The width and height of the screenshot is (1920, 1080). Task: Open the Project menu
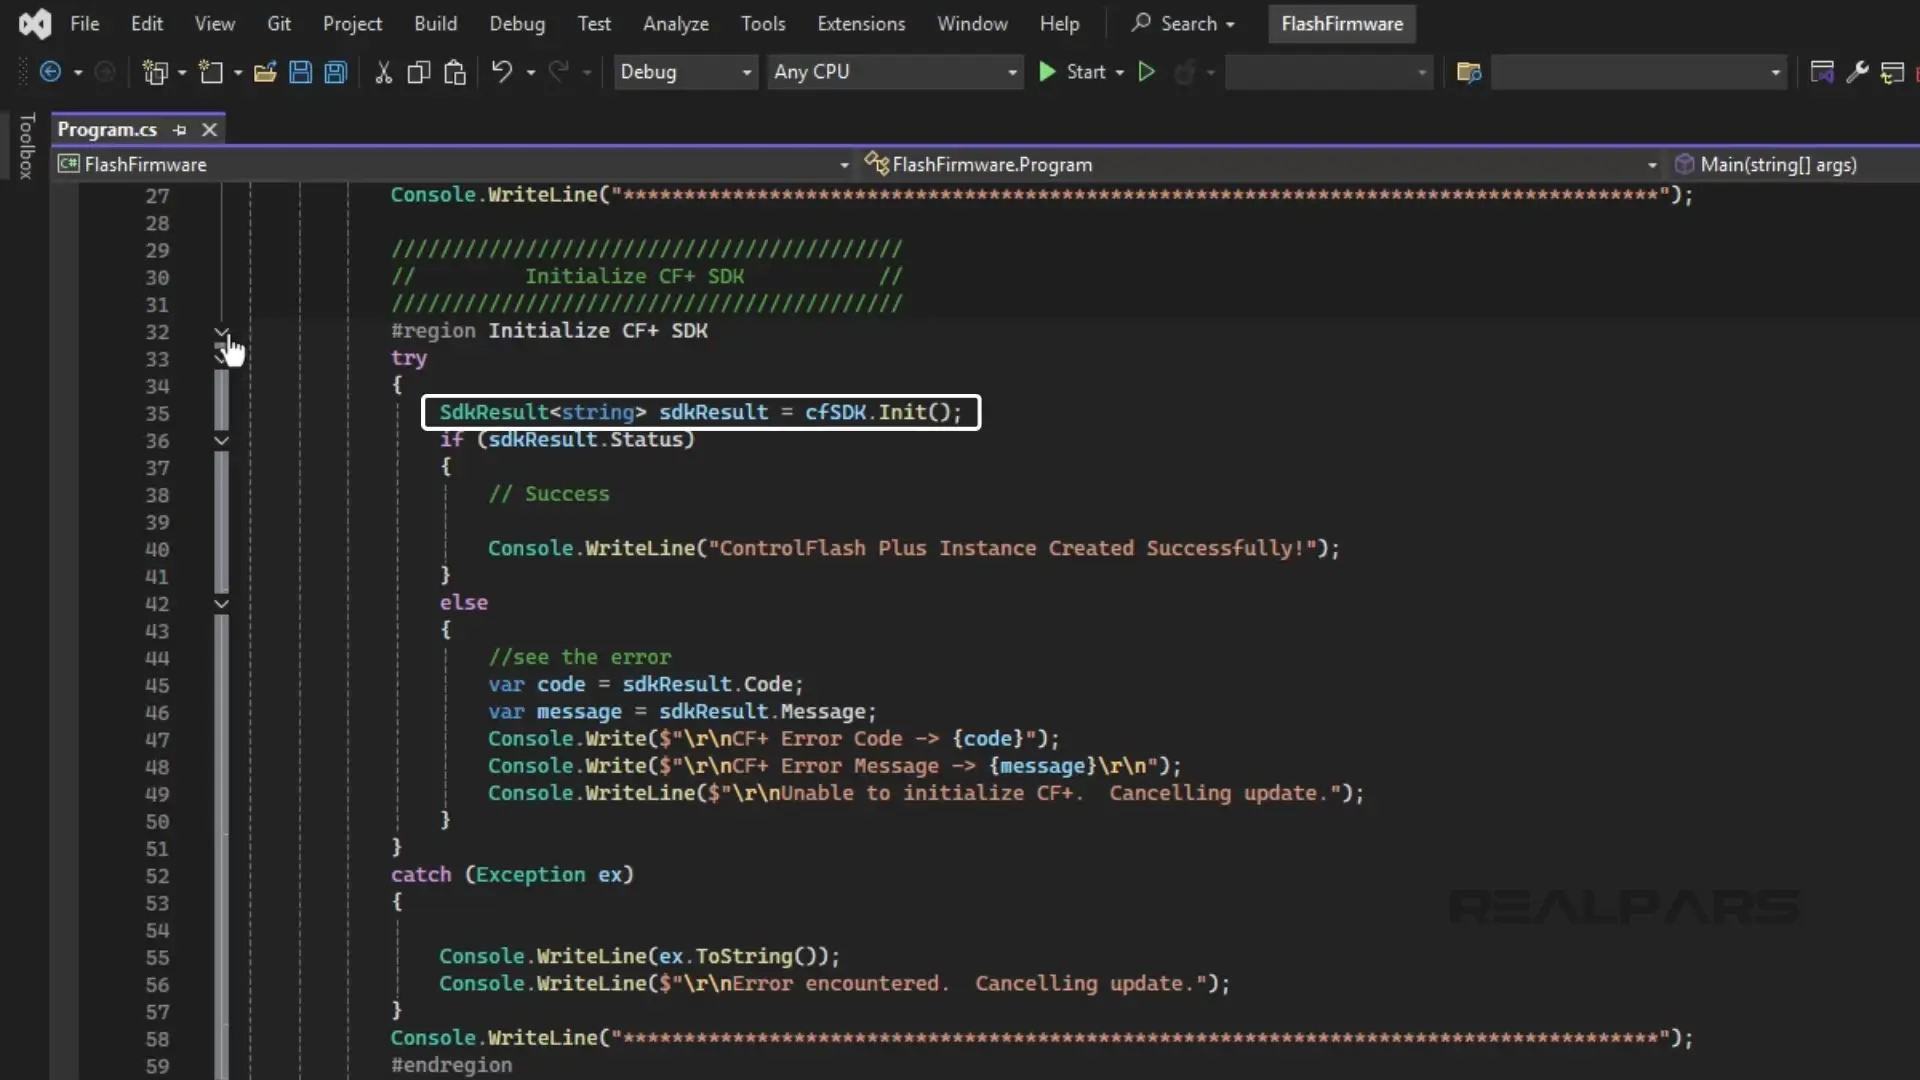(352, 23)
